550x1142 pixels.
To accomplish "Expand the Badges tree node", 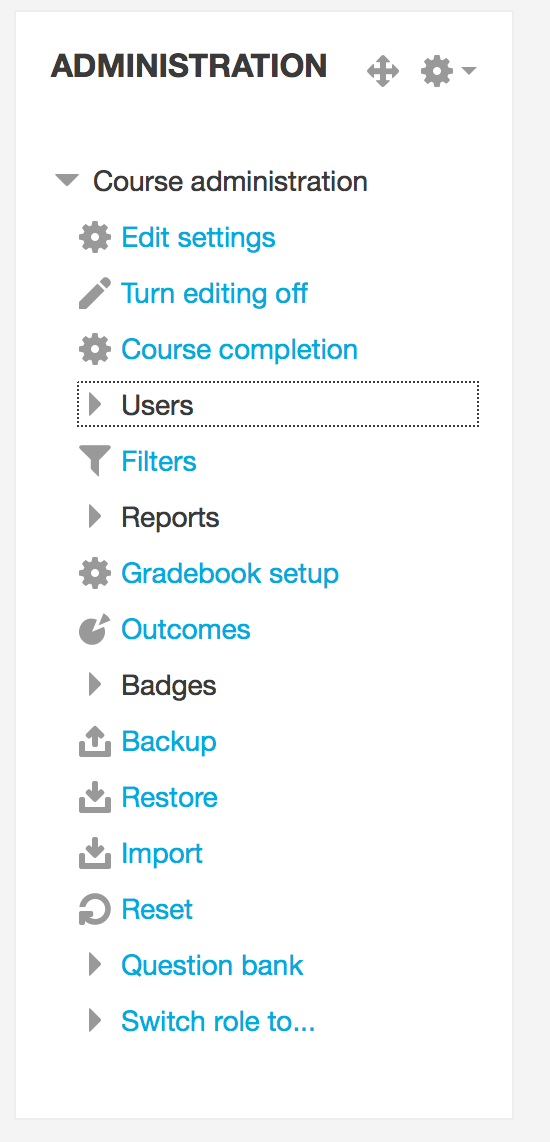I will coord(95,685).
